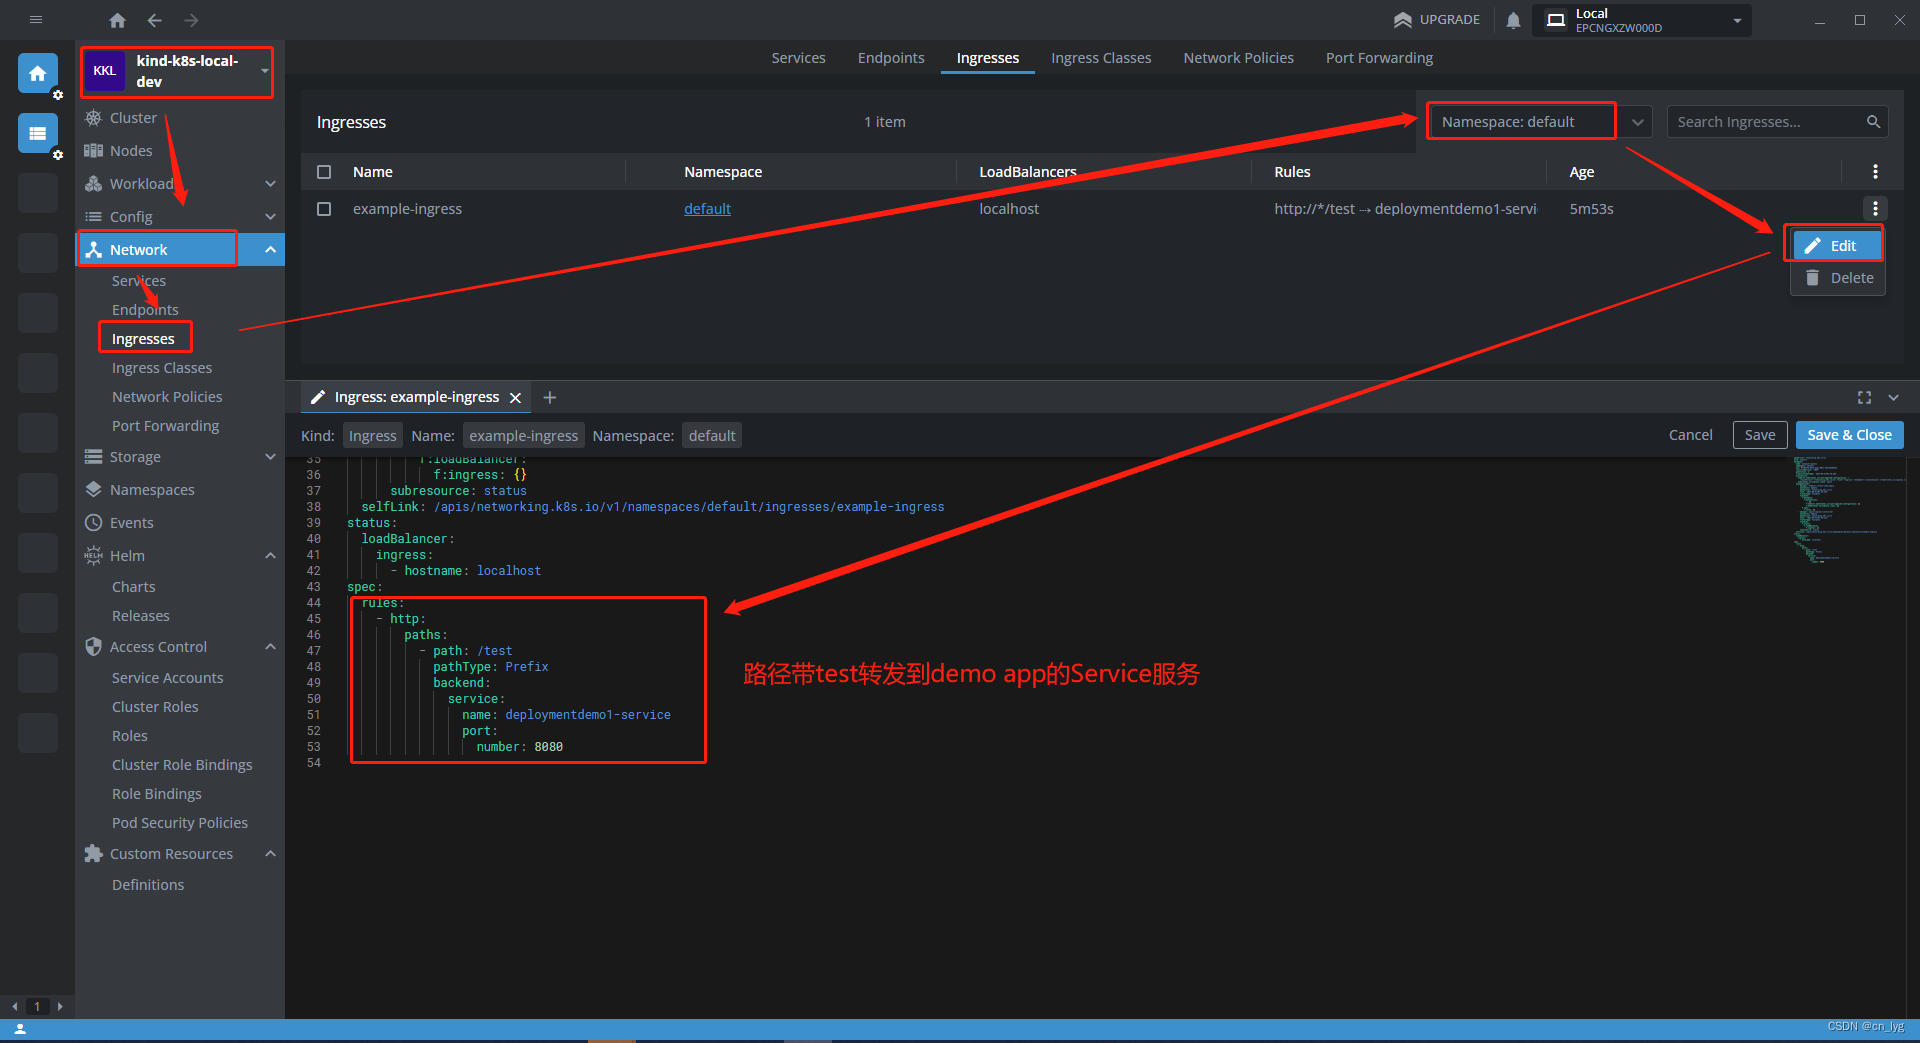Select the Ingresses top tab
The image size is (1920, 1043).
click(987, 58)
